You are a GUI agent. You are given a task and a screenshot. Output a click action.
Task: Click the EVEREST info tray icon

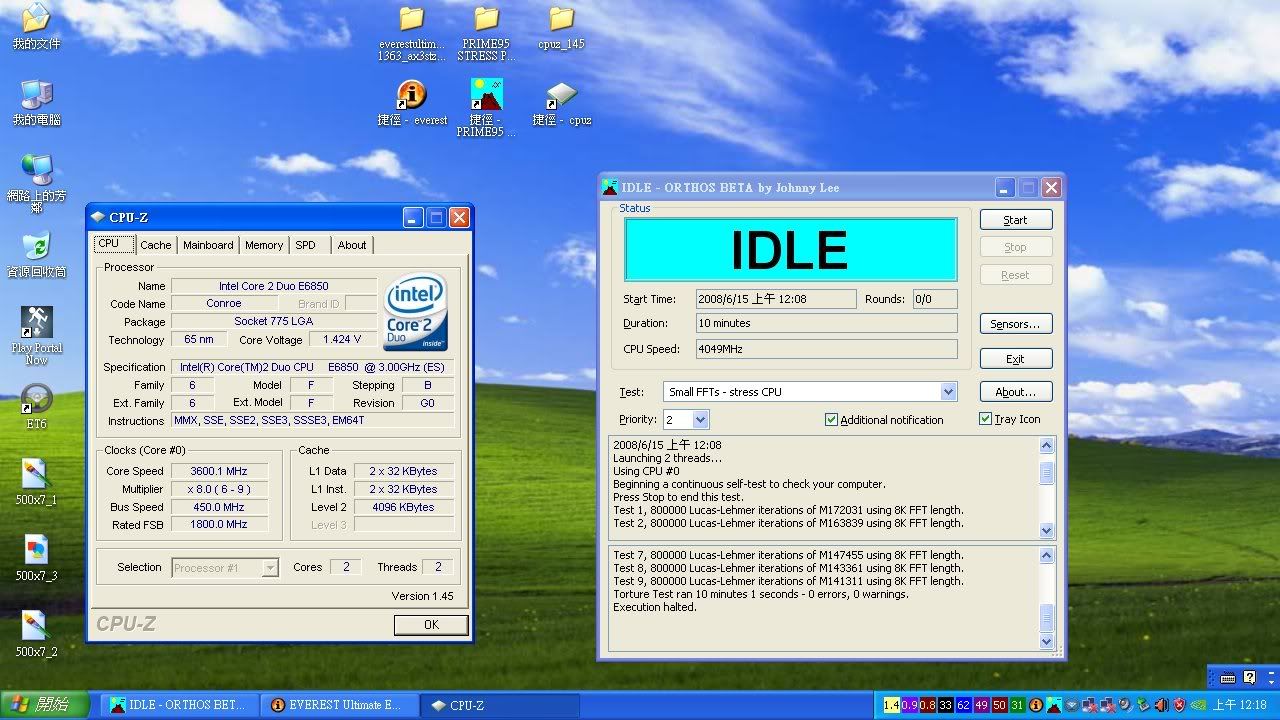tap(1036, 705)
